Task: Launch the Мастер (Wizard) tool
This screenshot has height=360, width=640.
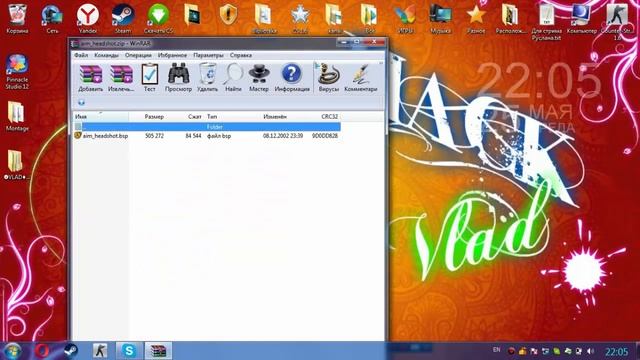Action: [259, 78]
